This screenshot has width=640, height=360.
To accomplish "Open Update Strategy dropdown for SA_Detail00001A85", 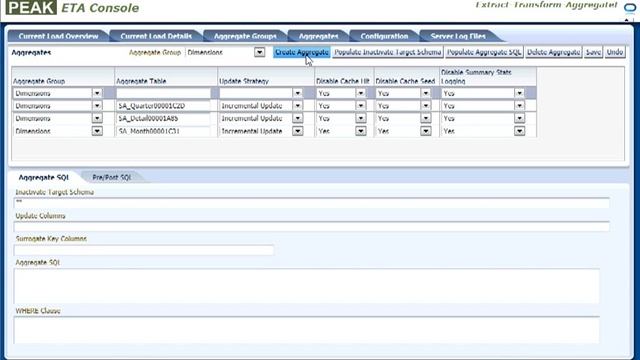I will point(298,118).
